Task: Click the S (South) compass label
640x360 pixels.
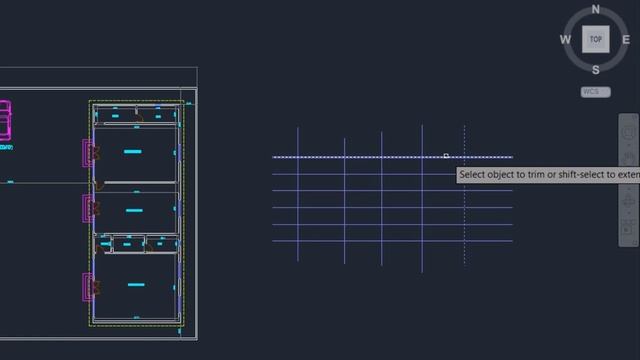Action: (596, 70)
